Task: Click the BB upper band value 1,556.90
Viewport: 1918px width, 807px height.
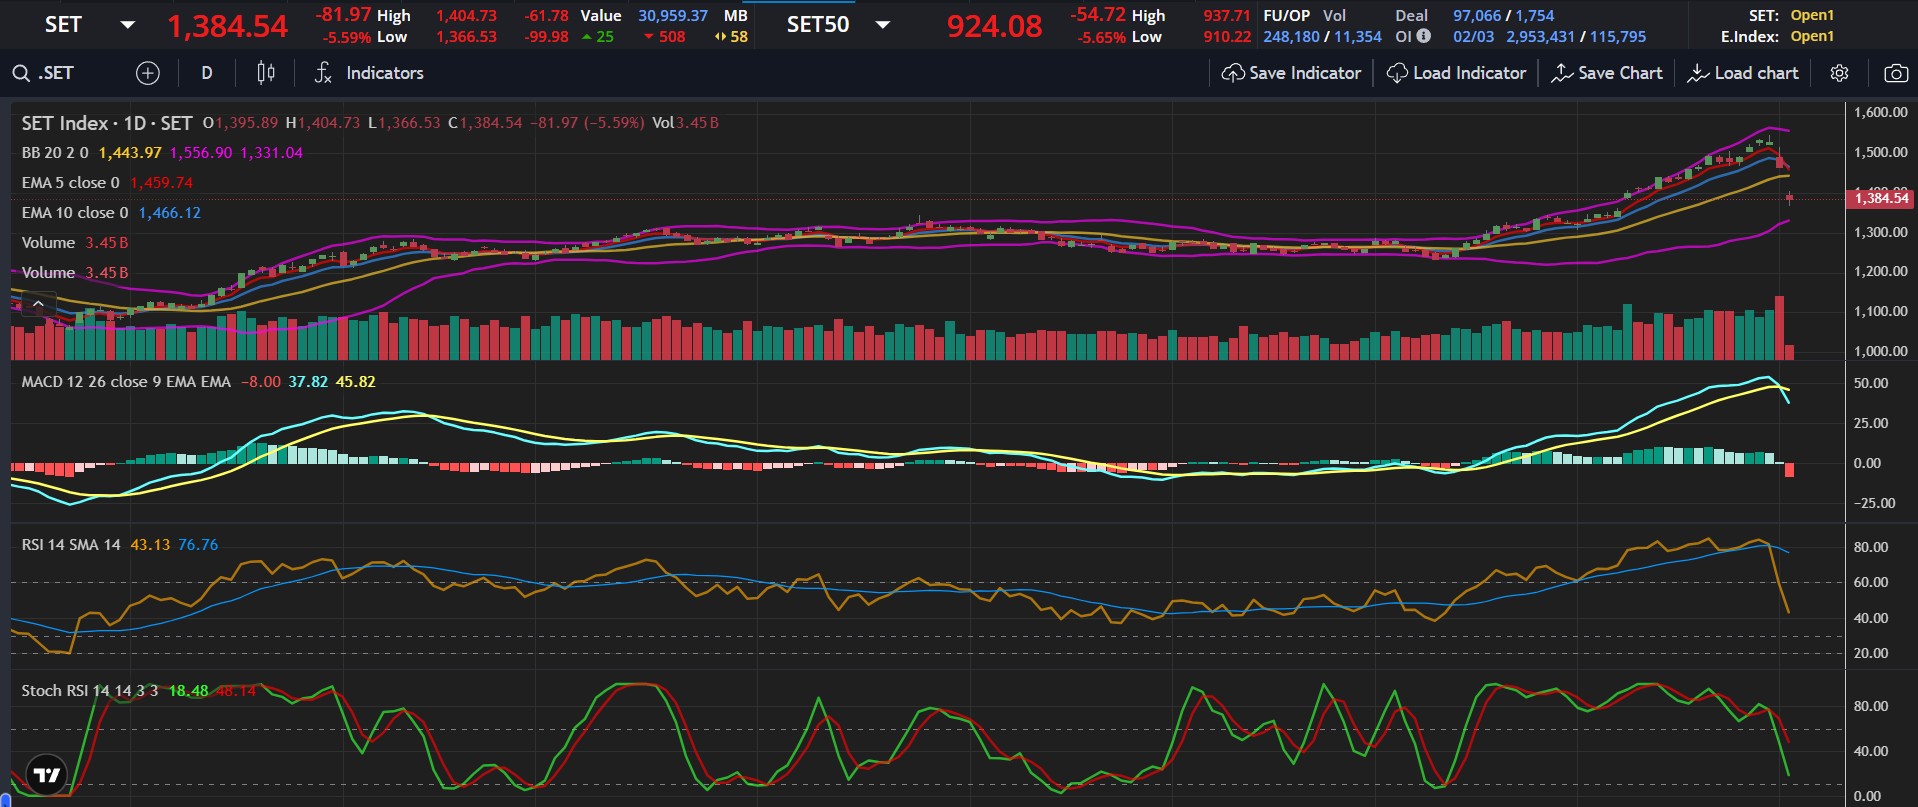Action: [x=201, y=153]
